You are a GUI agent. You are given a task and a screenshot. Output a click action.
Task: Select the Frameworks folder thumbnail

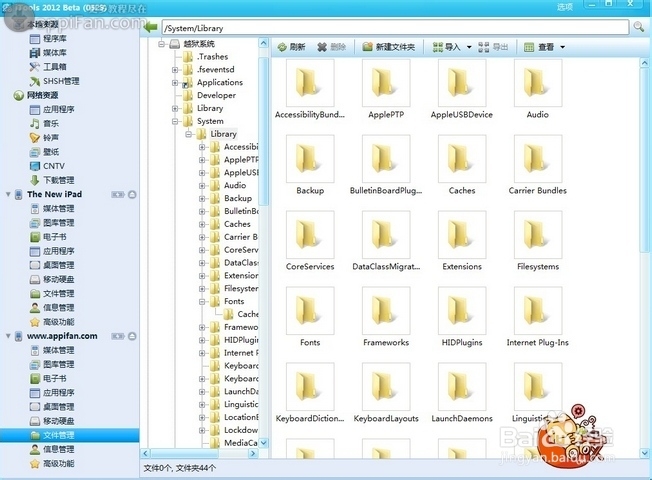(x=386, y=317)
